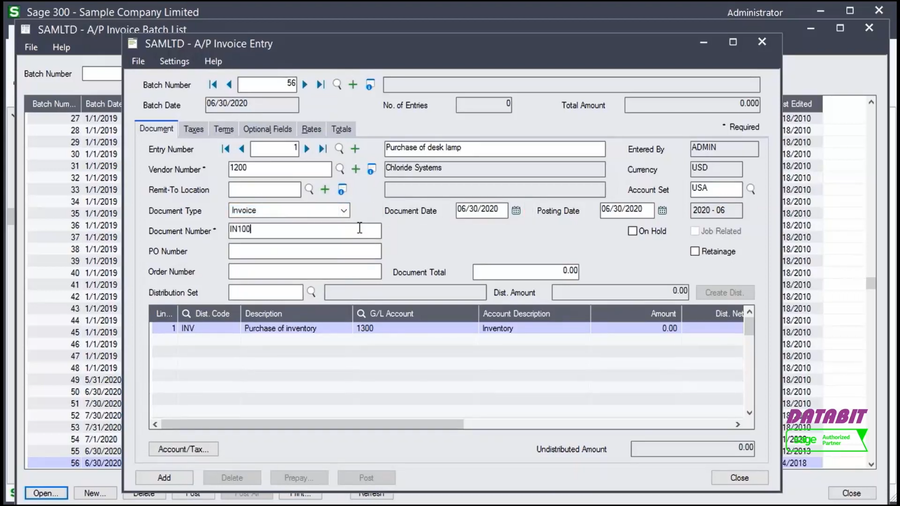The width and height of the screenshot is (900, 506).
Task: Create new batch with plus icon
Action: 353,85
